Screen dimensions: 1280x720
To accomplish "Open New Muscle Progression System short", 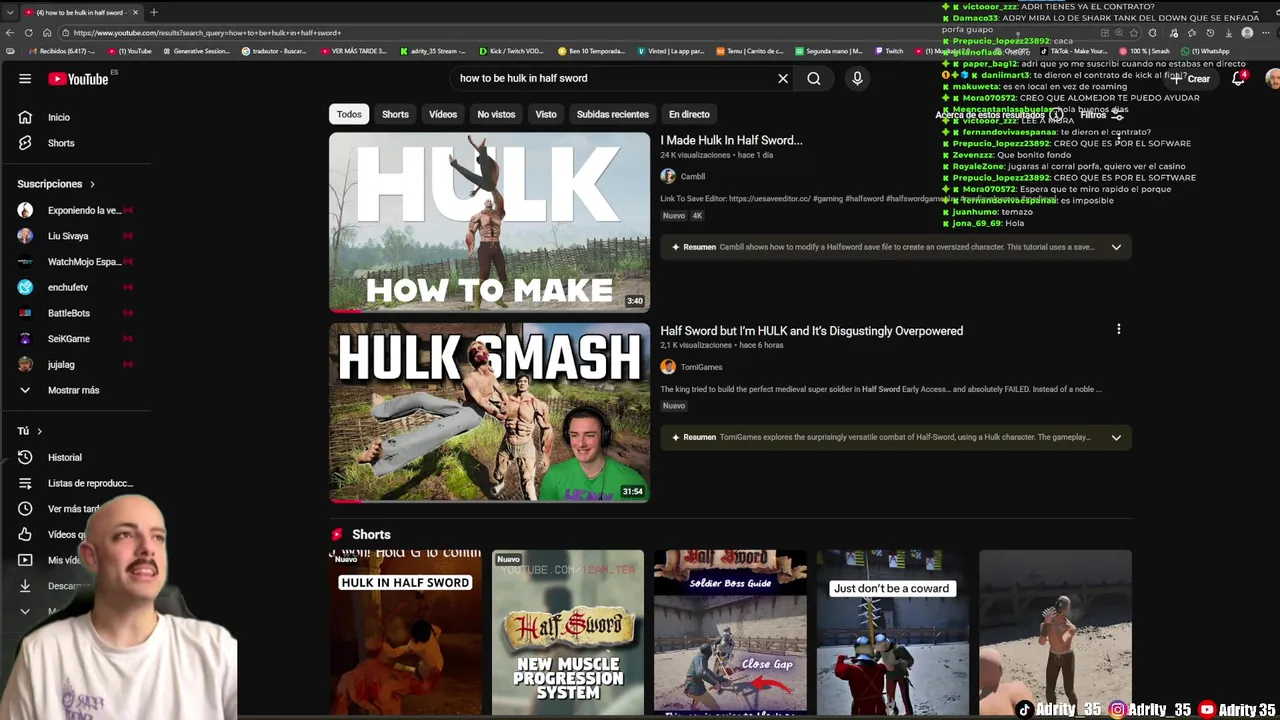I will [567, 632].
